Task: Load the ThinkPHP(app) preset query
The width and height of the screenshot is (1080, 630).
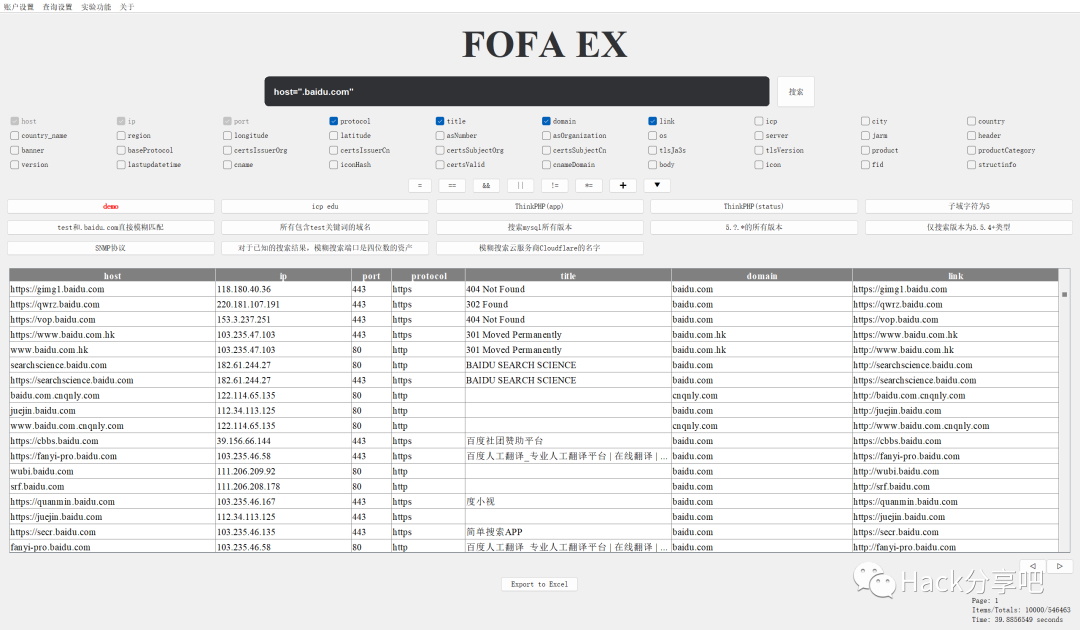Action: (539, 207)
